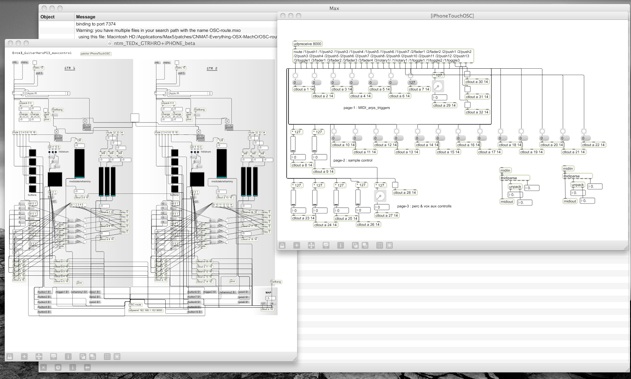Click the 'udpreceive 8000' object box

click(308, 43)
